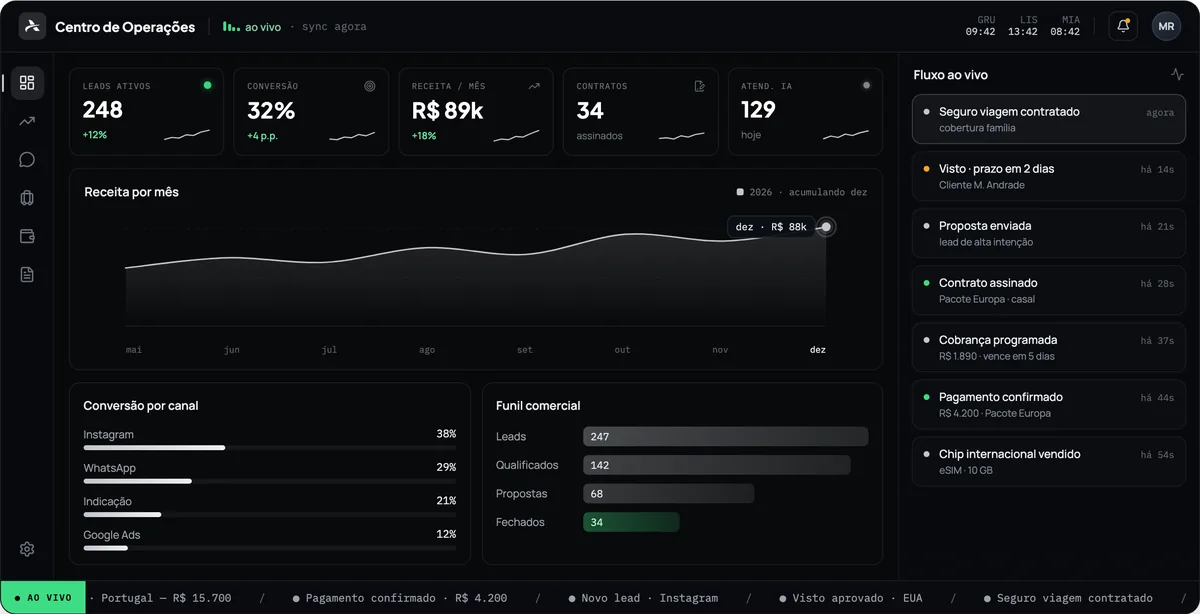This screenshot has height=614, width=1200.
Task: Click the app logo in top bar
Action: [33, 27]
